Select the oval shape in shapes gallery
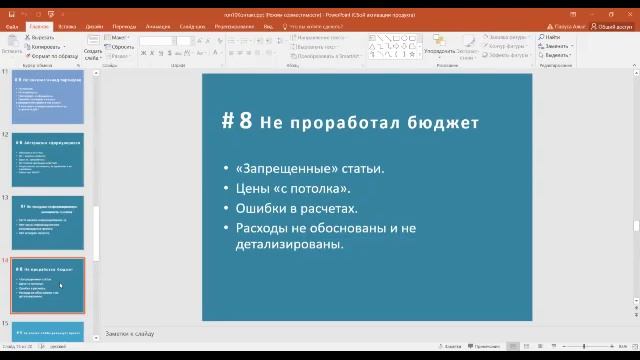This screenshot has width=640, height=360. tap(404, 38)
